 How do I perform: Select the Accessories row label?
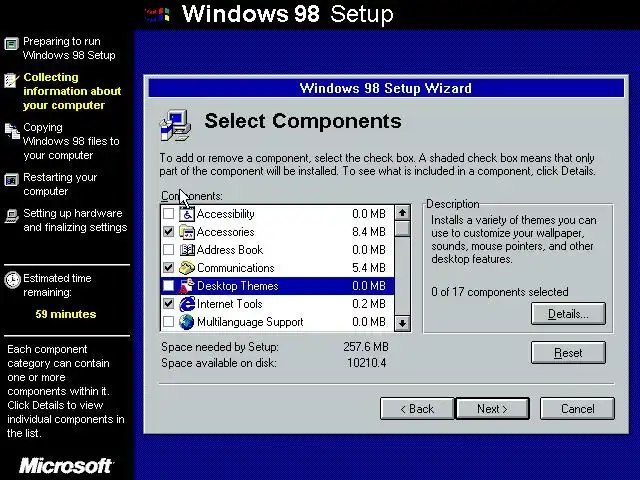225,232
